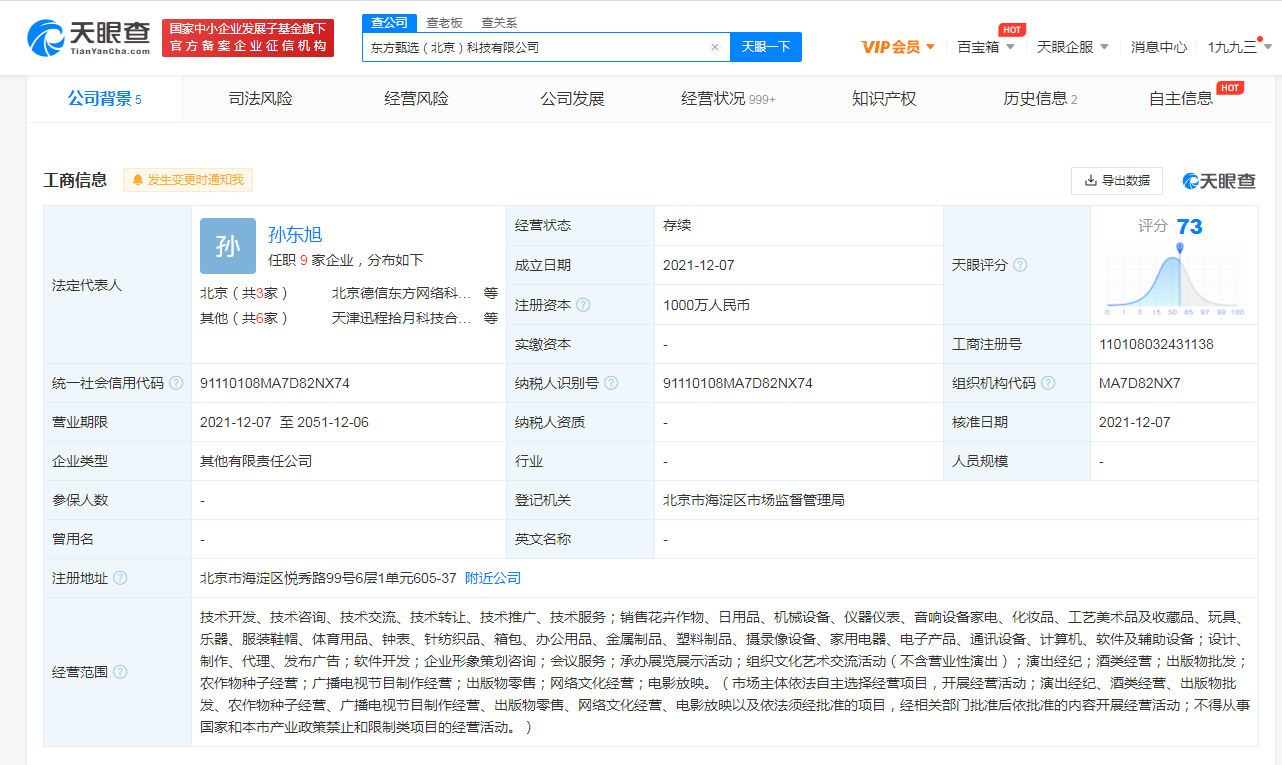Select the 公司背景 tab
The image size is (1282, 765).
(105, 99)
